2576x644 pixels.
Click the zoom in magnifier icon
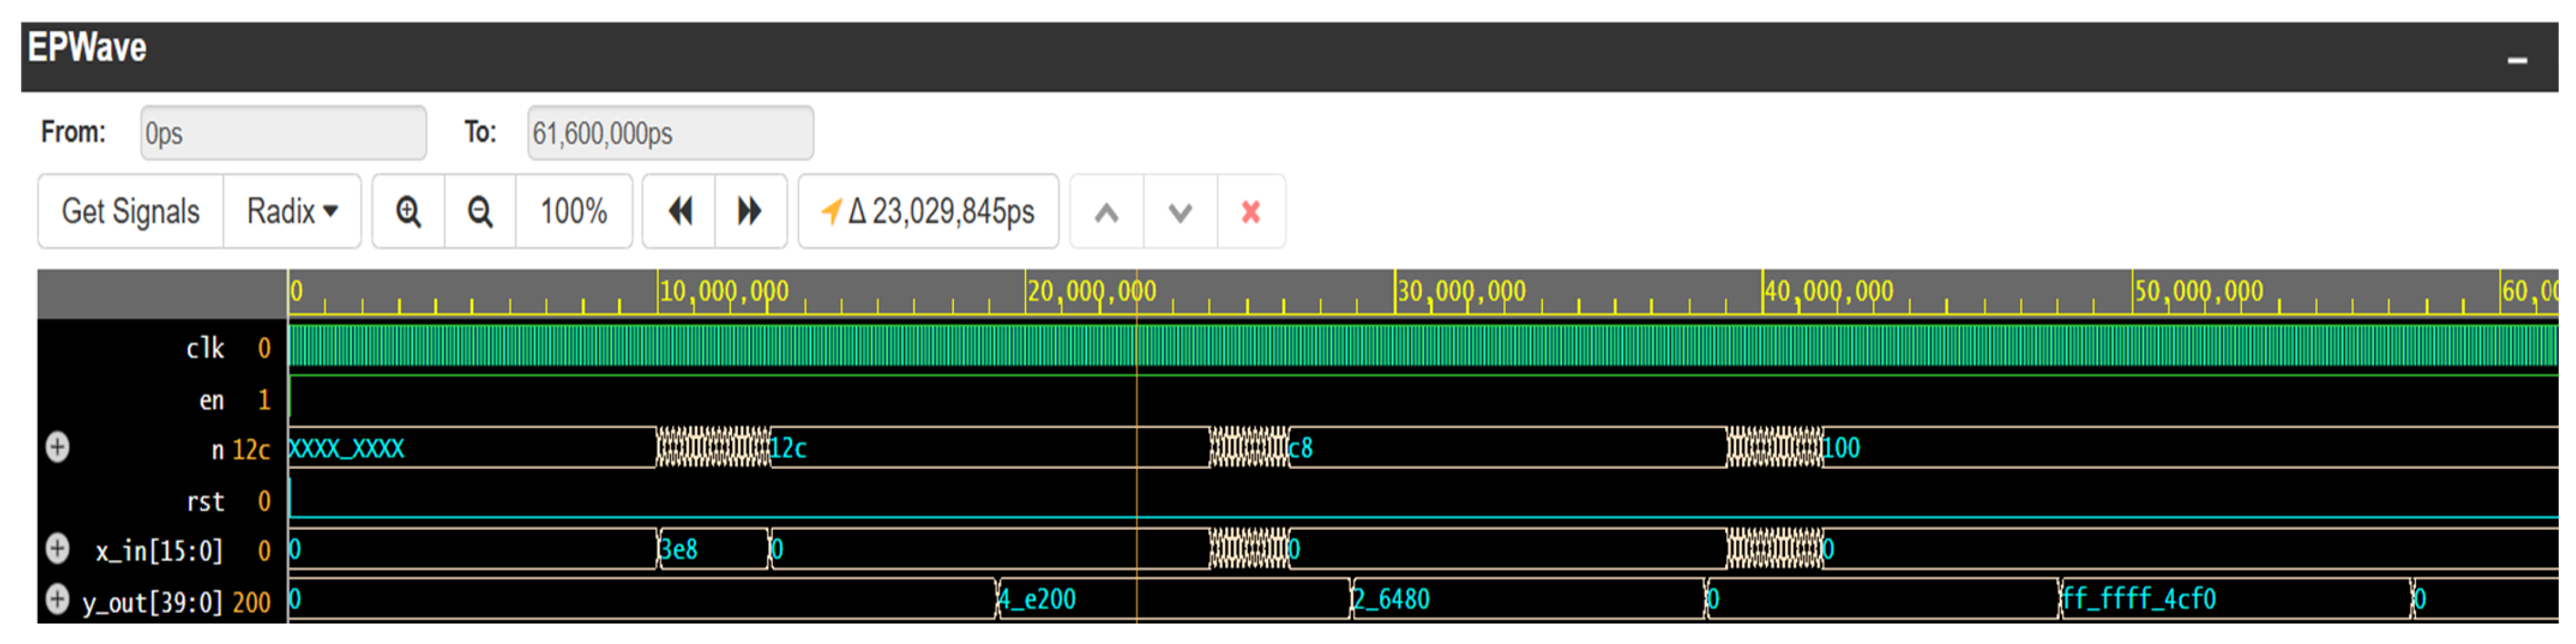tap(408, 212)
